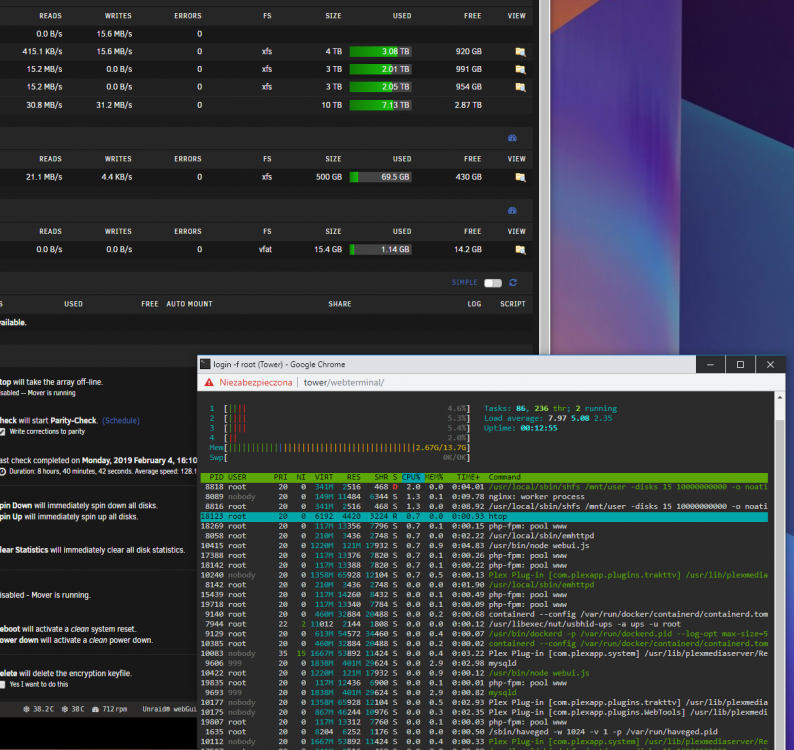Browse the 500 GB cache disk contents
This screenshot has width=794, height=750.
pyautogui.click(x=520, y=177)
